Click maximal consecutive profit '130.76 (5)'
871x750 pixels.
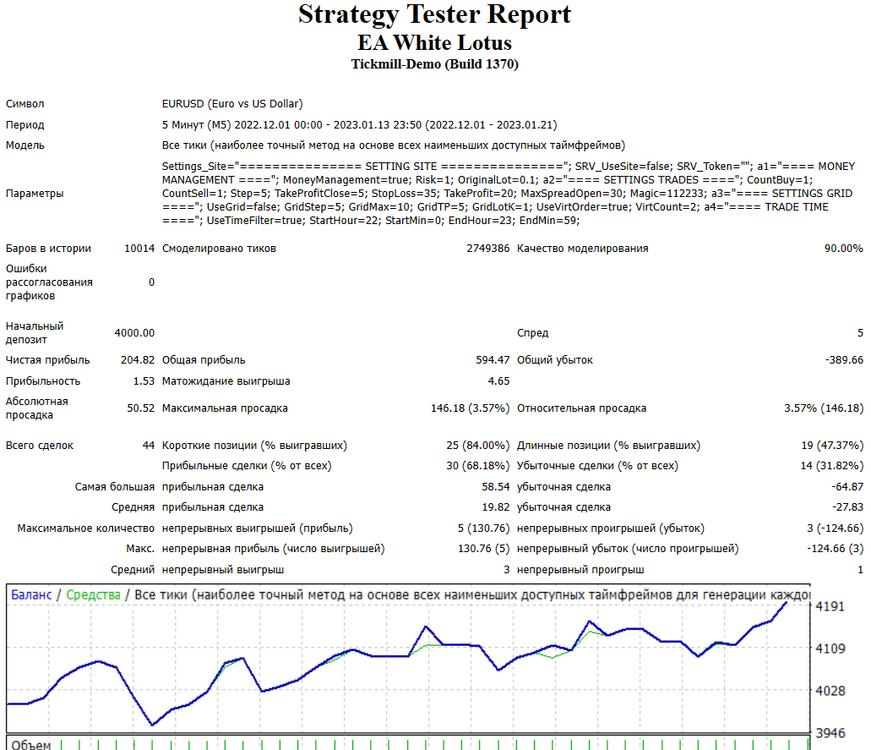pos(483,549)
